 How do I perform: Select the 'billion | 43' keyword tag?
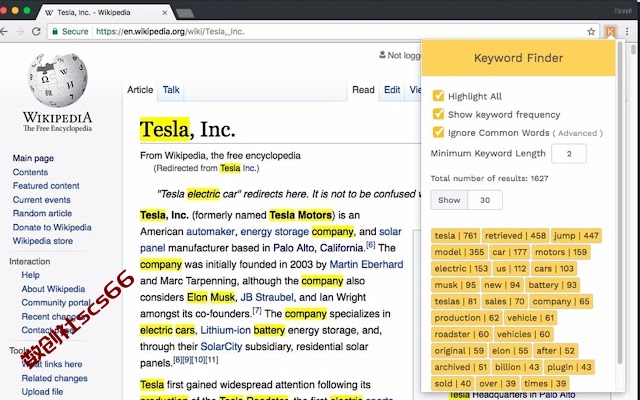click(517, 367)
